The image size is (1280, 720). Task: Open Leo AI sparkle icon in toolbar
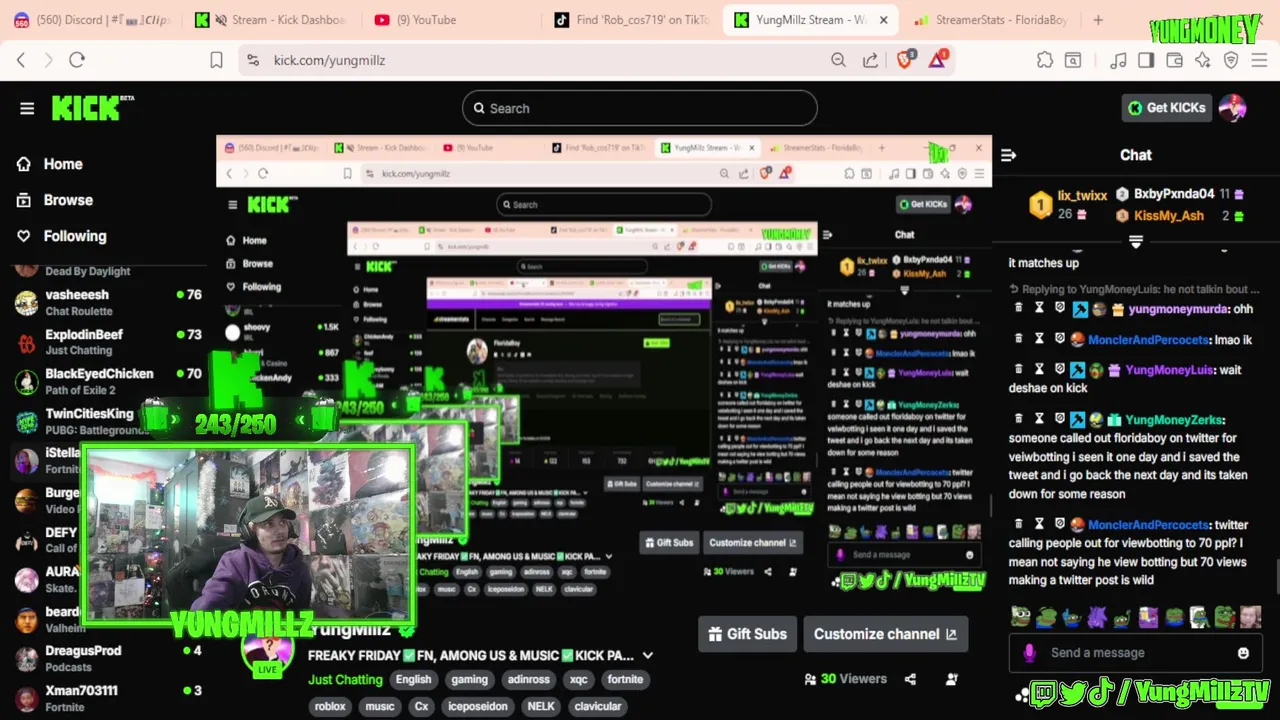(x=1203, y=60)
